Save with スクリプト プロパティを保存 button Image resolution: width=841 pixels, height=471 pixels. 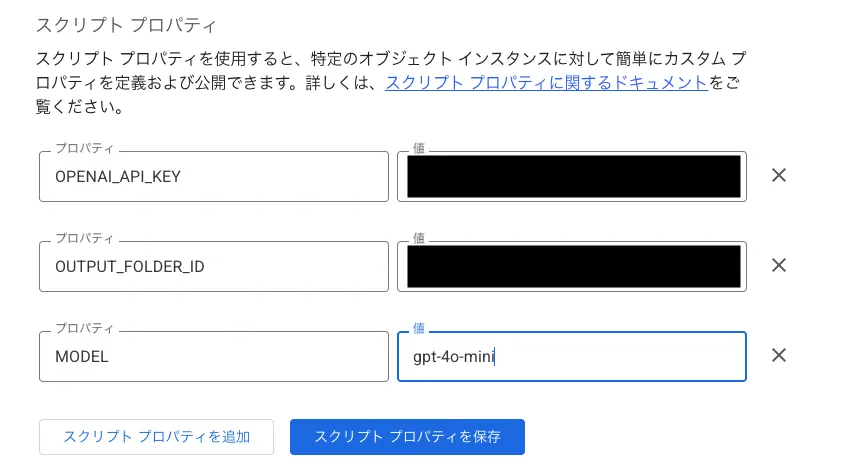tap(407, 437)
